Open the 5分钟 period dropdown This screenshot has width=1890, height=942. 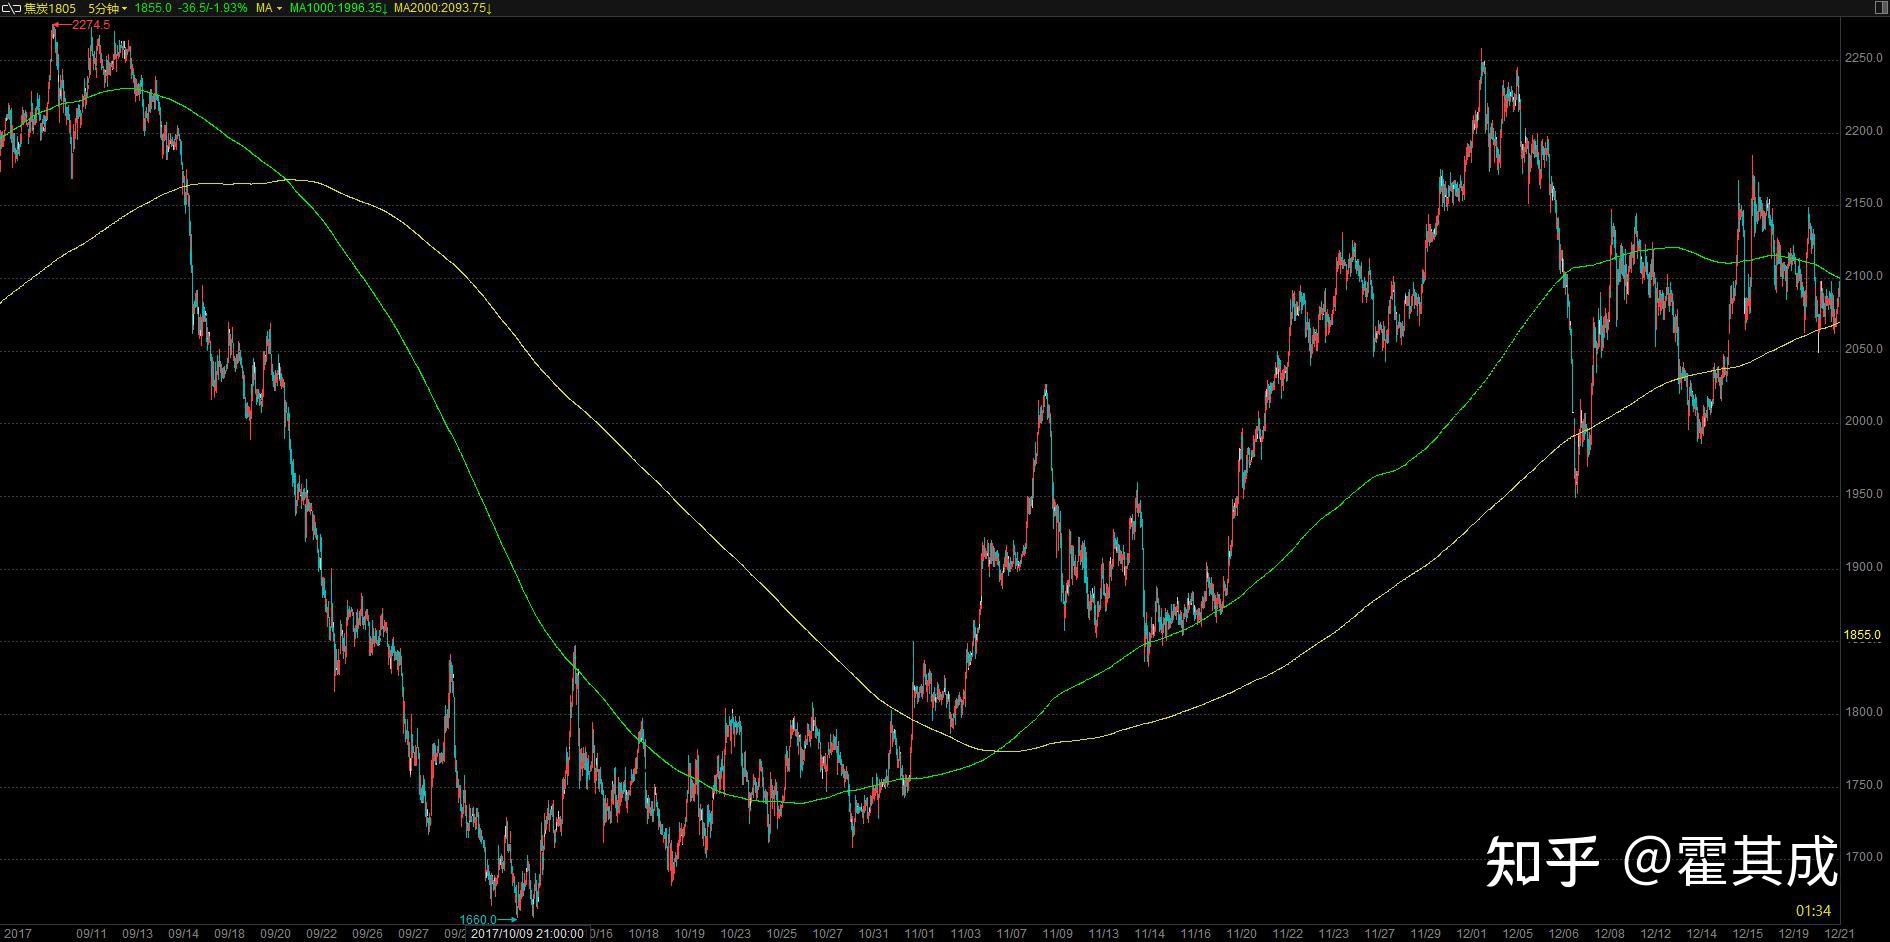pos(107,8)
